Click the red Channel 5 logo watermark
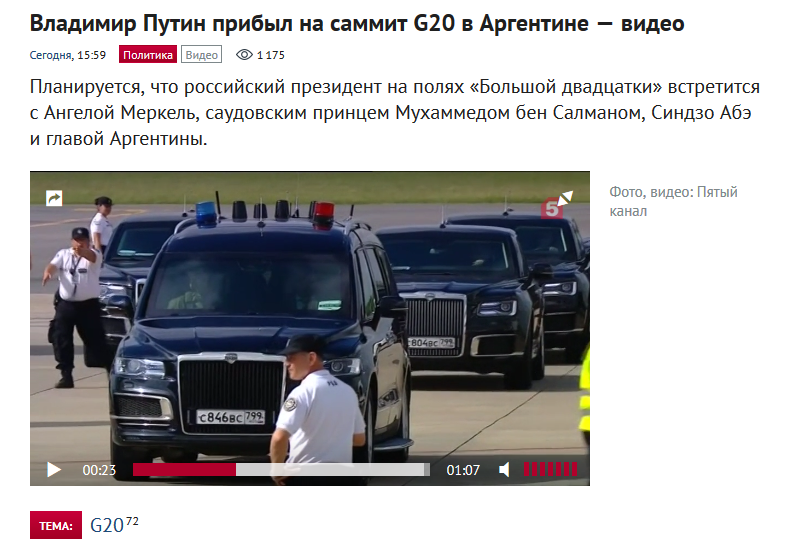The width and height of the screenshot is (789, 557). [x=551, y=208]
